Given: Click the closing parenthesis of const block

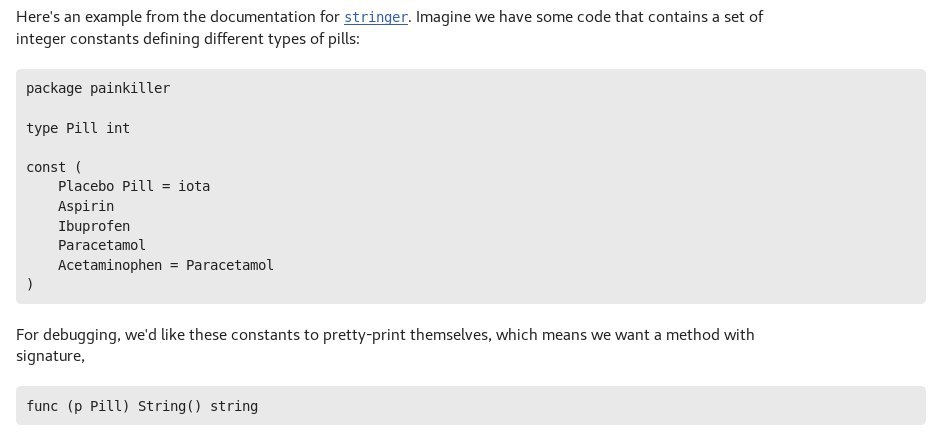Looking at the screenshot, I should point(30,285).
